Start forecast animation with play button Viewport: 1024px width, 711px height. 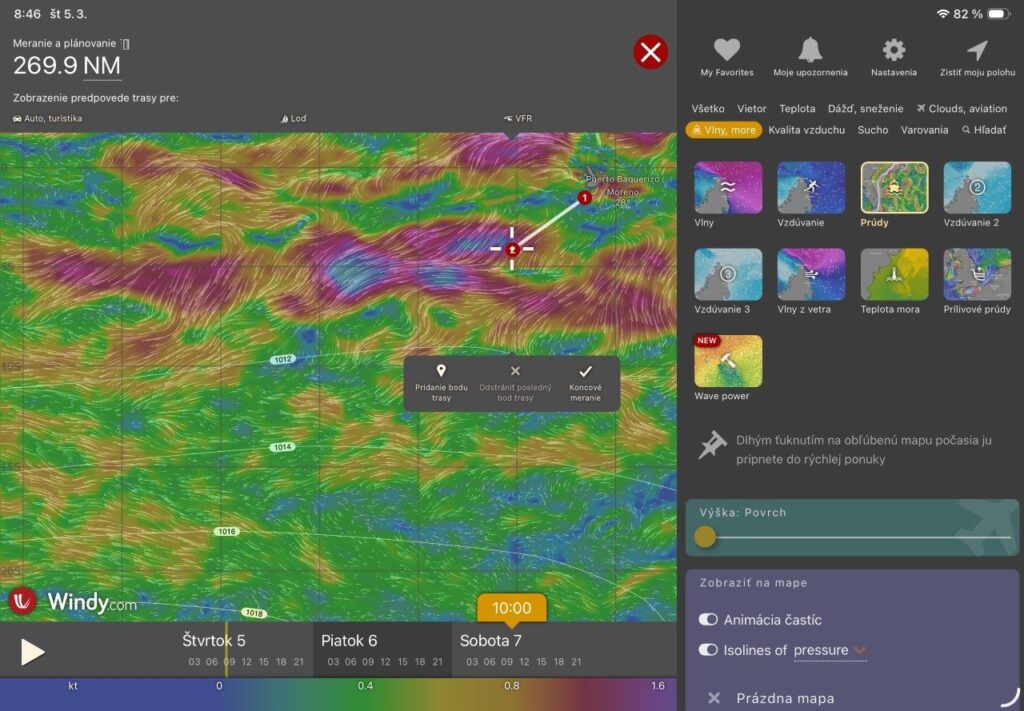tap(33, 652)
